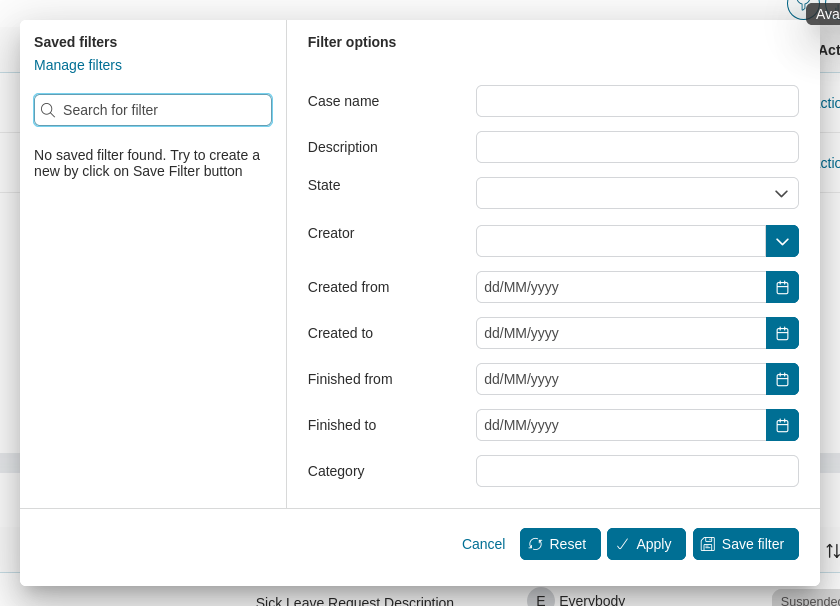The height and width of the screenshot is (606, 840).
Task: Open the Finished from calendar picker
Action: click(782, 379)
